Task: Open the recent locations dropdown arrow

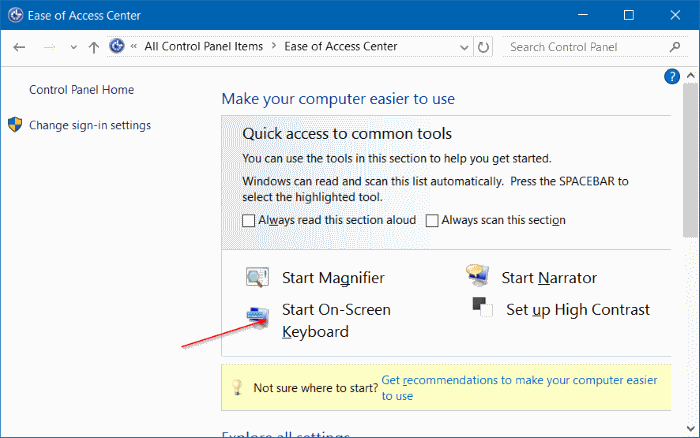Action: 71,47
